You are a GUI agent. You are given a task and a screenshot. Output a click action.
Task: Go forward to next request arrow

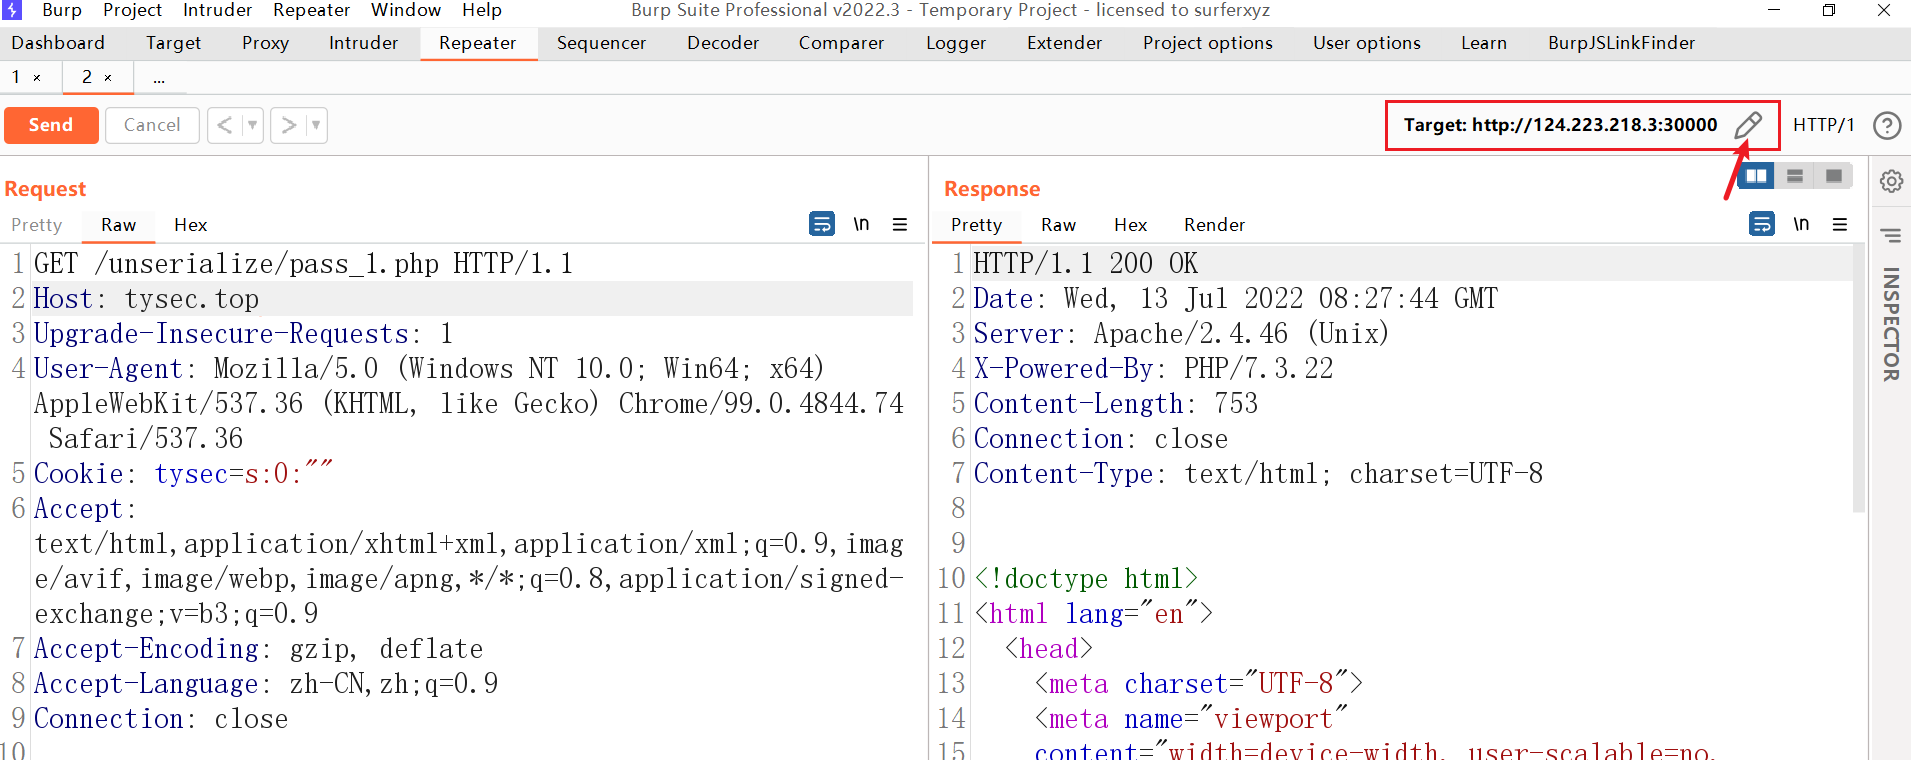pos(289,125)
